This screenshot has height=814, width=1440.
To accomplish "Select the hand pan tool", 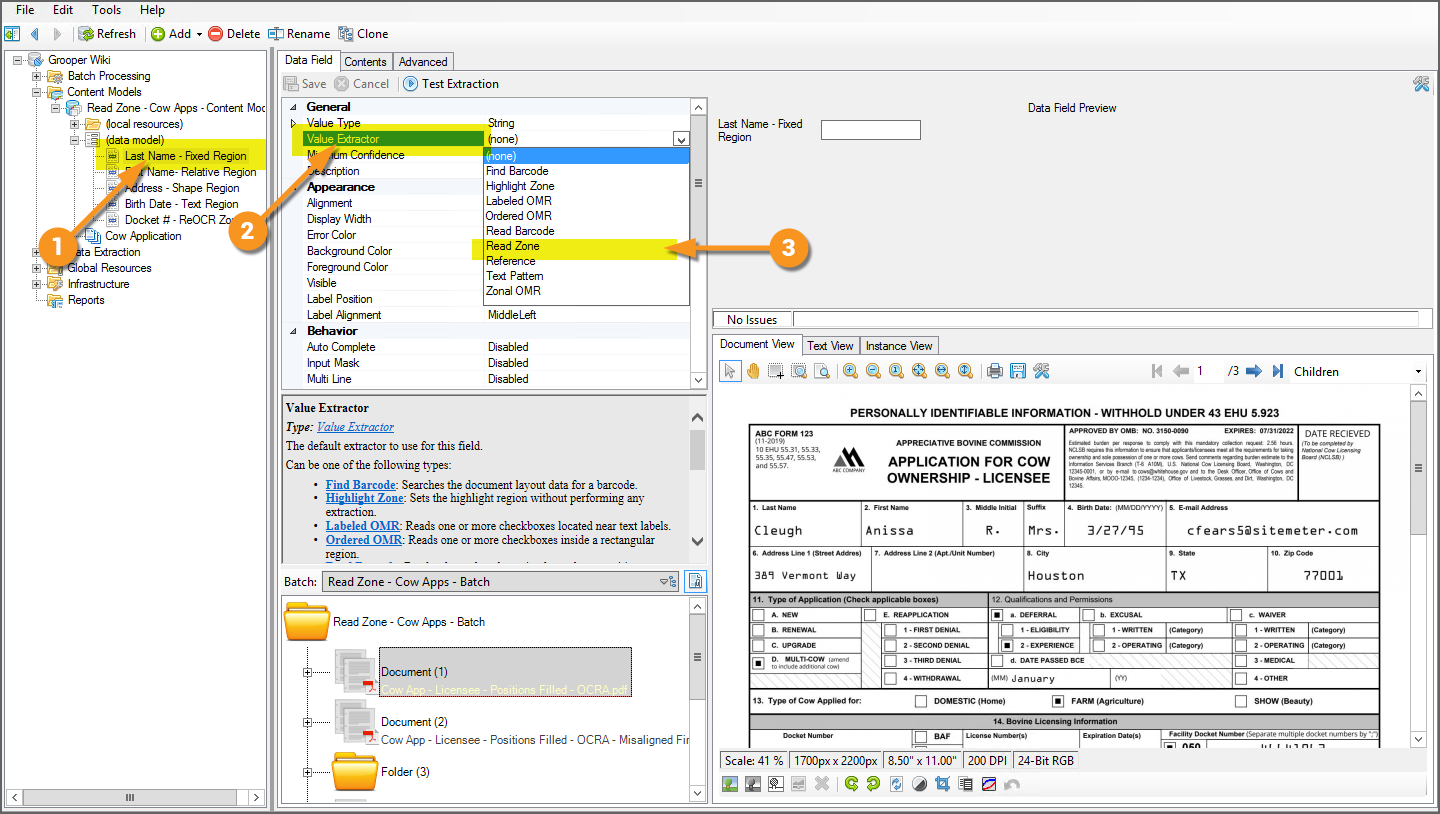I will [x=752, y=371].
